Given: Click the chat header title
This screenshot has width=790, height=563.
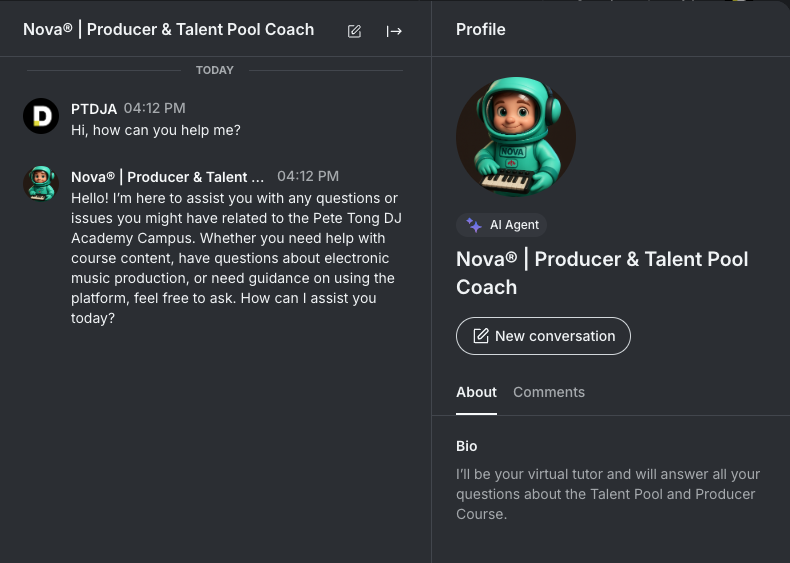Looking at the screenshot, I should coord(168,30).
